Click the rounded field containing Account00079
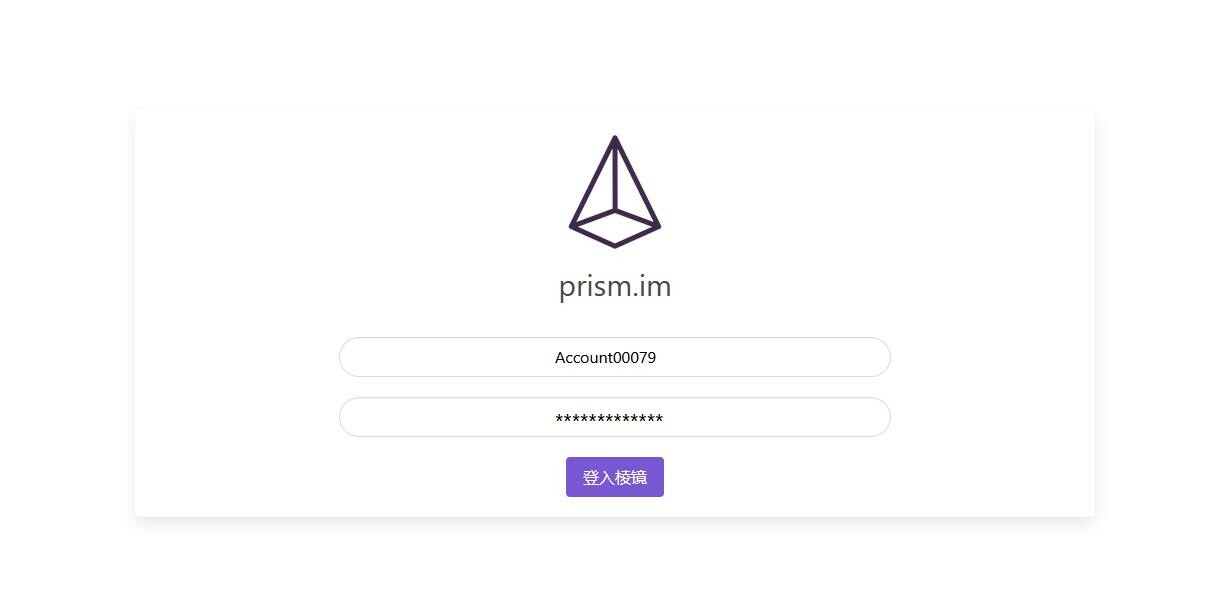This screenshot has height=602, width=1223. tap(615, 357)
